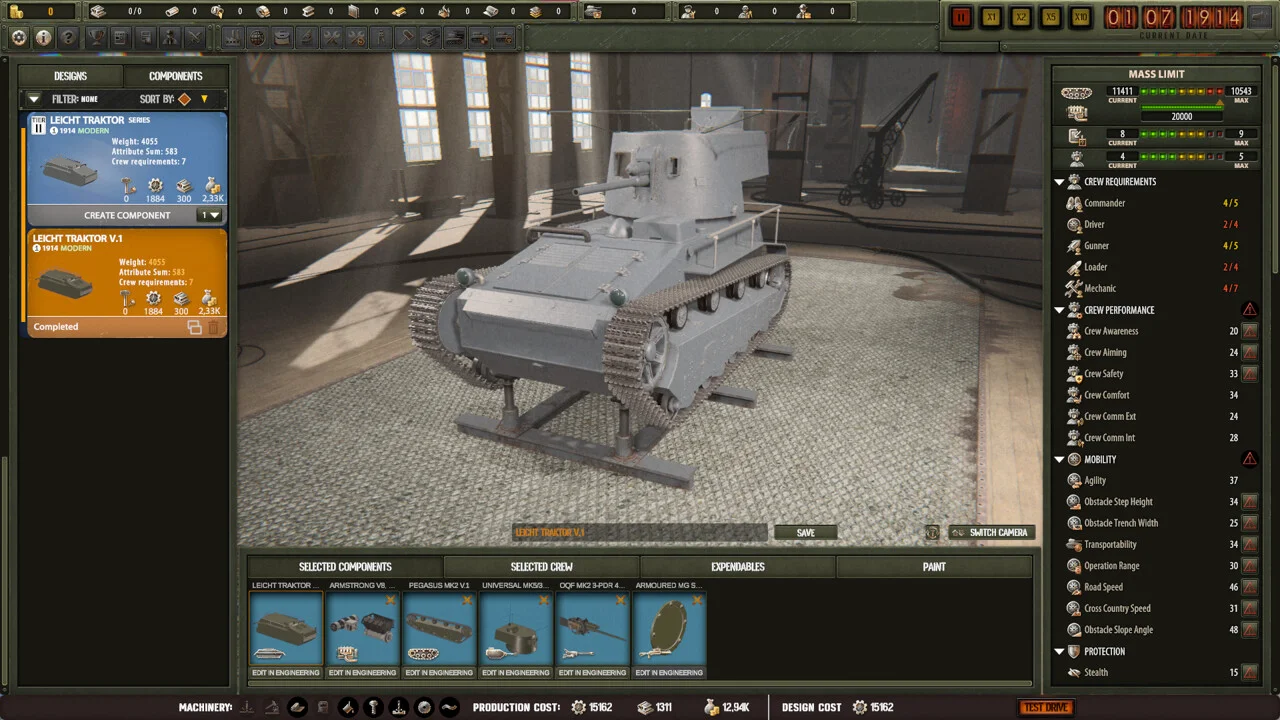Pause the game simulation

[960, 17]
